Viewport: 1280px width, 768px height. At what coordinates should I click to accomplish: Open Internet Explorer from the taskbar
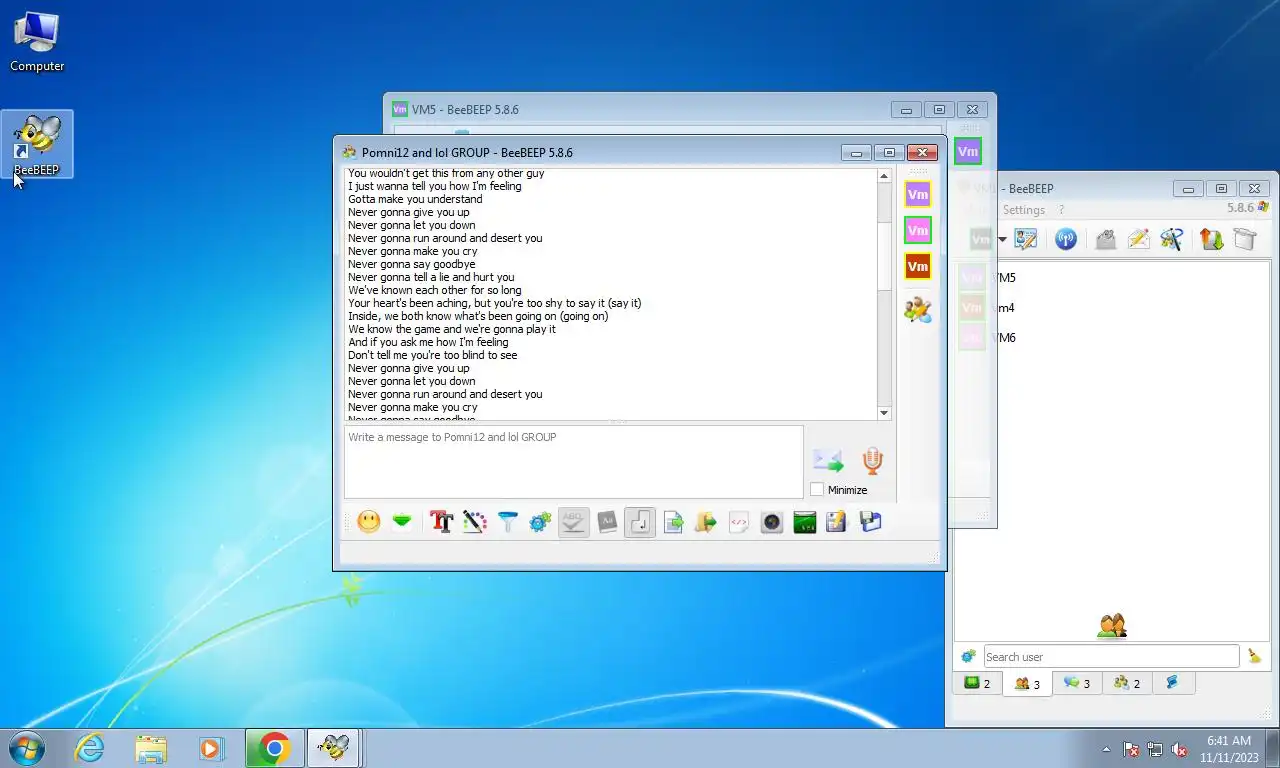pyautogui.click(x=89, y=748)
